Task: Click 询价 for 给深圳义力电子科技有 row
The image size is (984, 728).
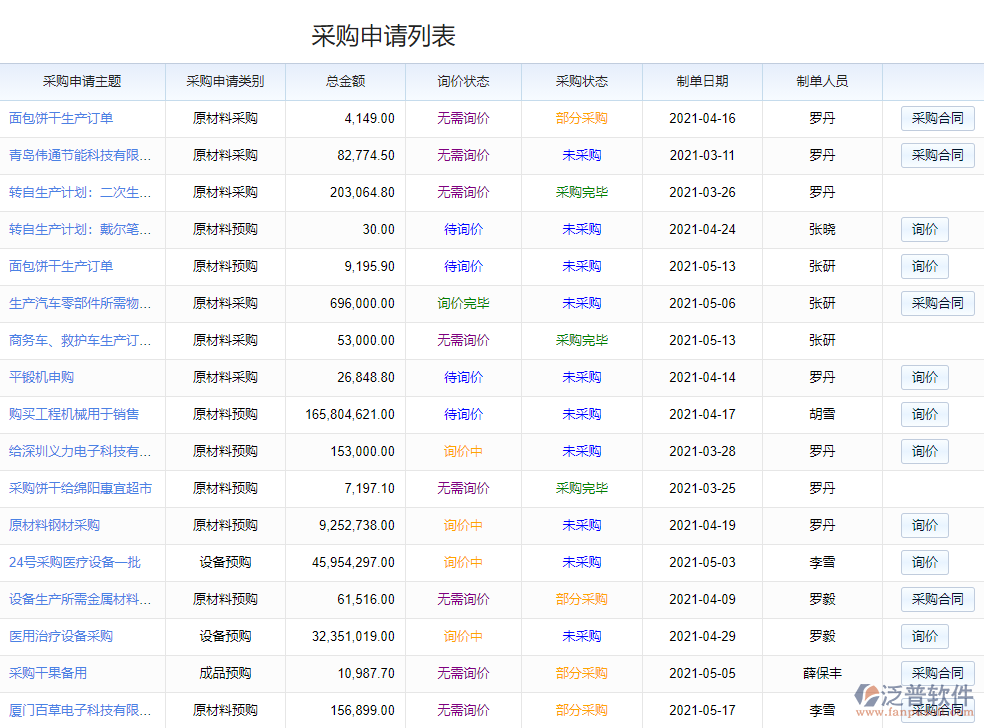Action: tap(924, 451)
